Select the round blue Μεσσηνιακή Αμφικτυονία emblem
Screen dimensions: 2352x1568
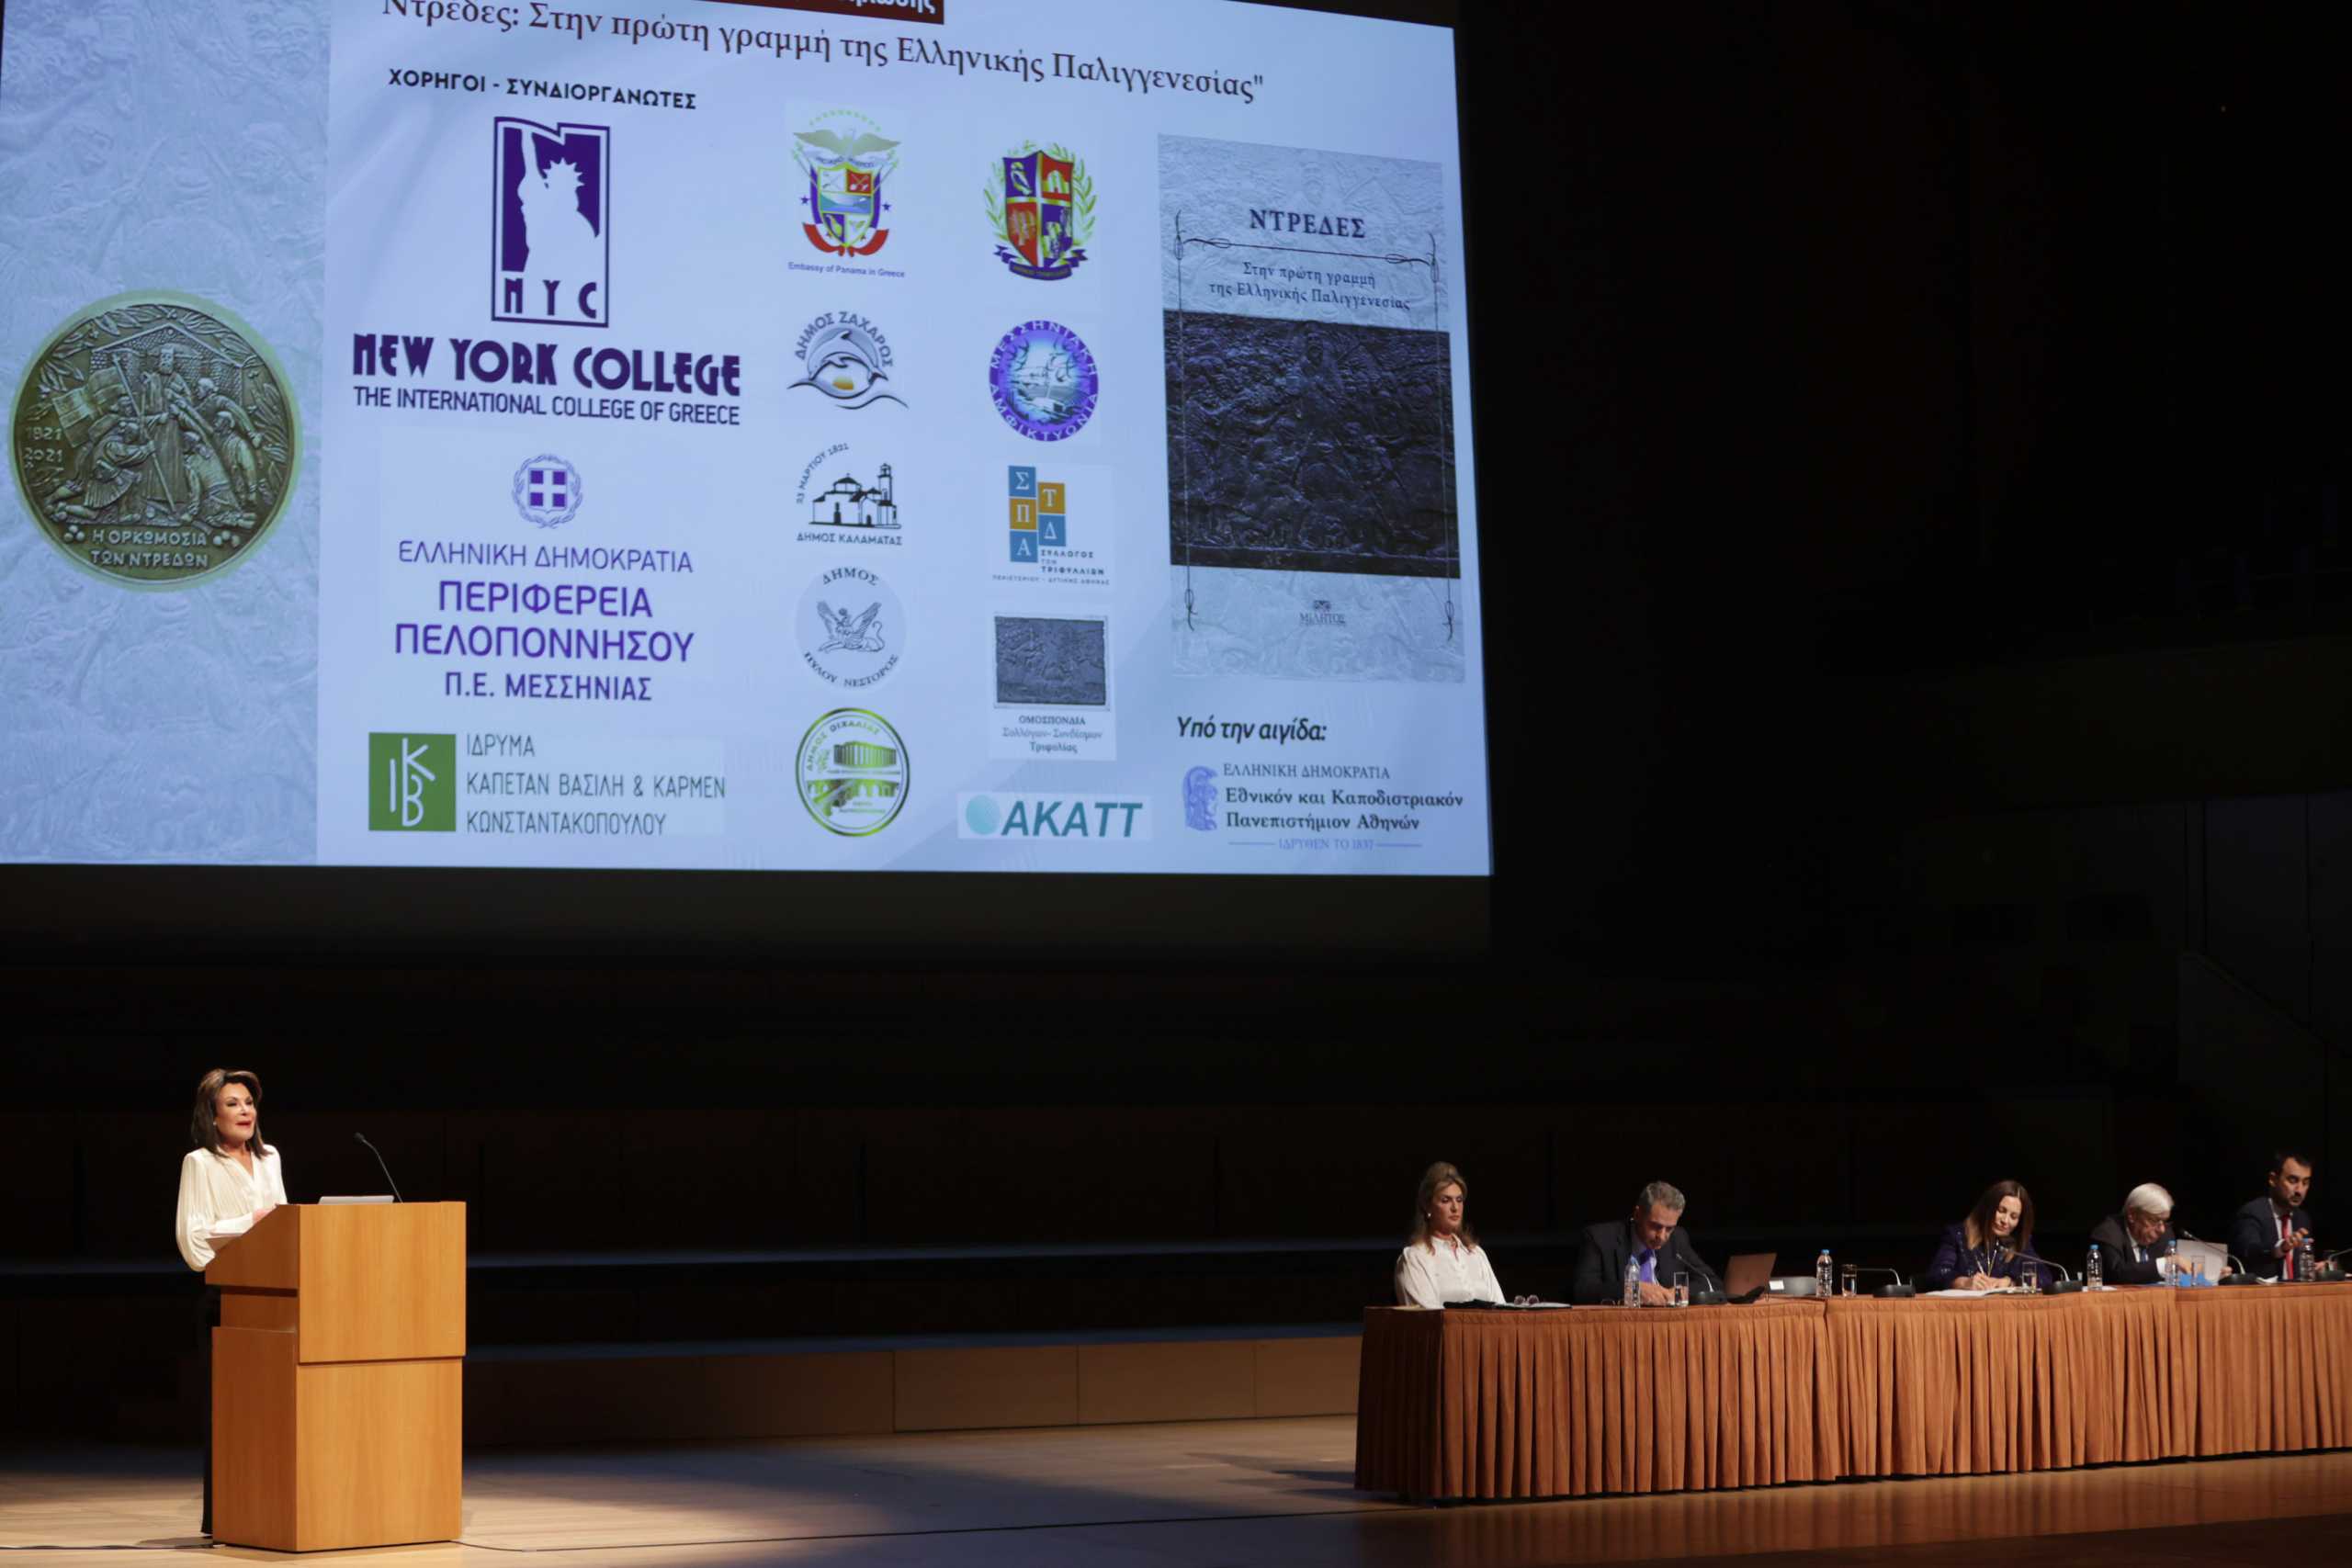tap(1044, 380)
